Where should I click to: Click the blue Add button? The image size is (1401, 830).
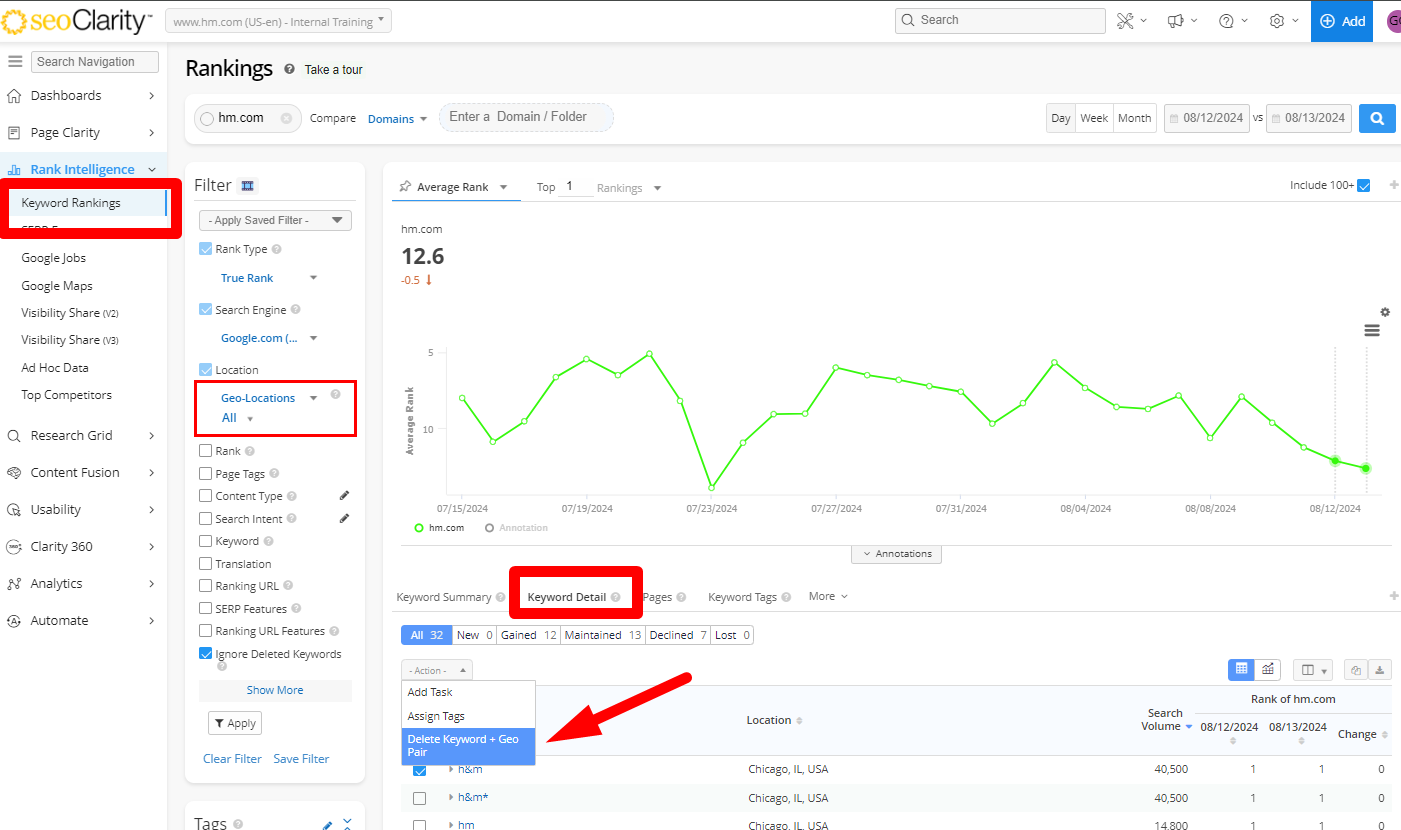[x=1342, y=21]
